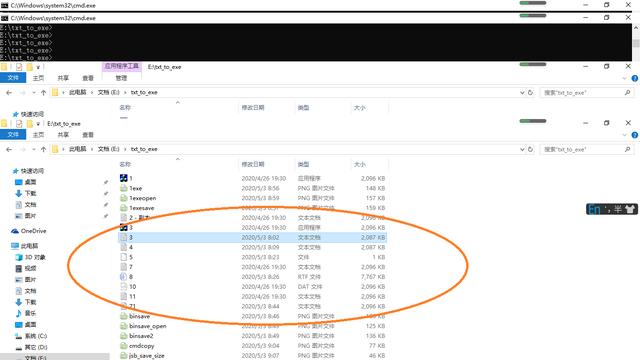
Task: Refresh the front Explorer folder view
Action: (x=530, y=149)
